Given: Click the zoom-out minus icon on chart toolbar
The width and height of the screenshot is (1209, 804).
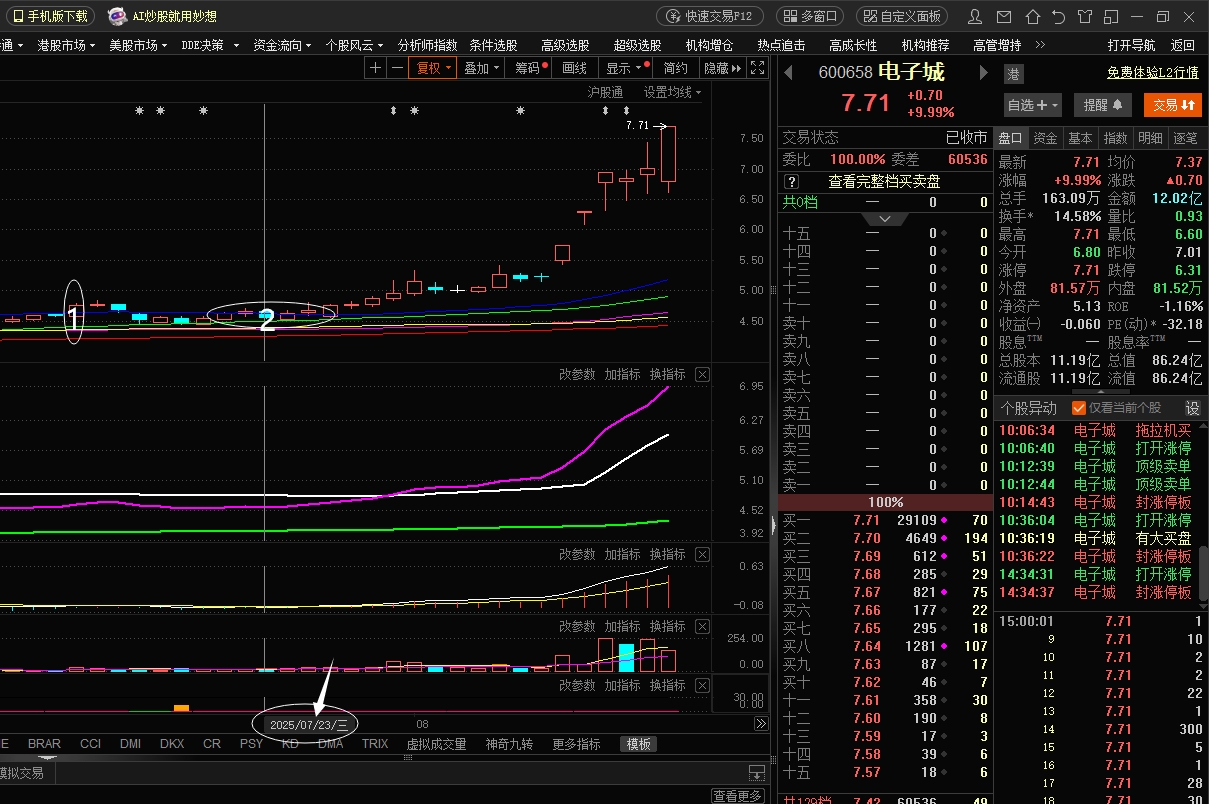Looking at the screenshot, I should coord(398,68).
